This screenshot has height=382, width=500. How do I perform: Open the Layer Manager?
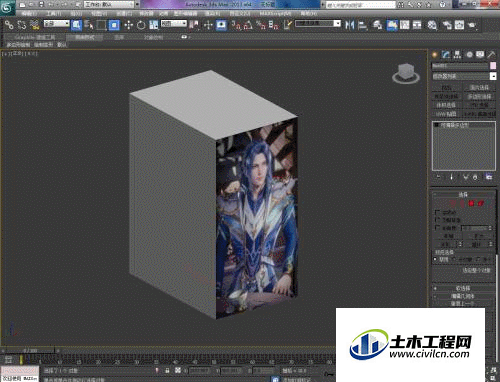[377, 25]
